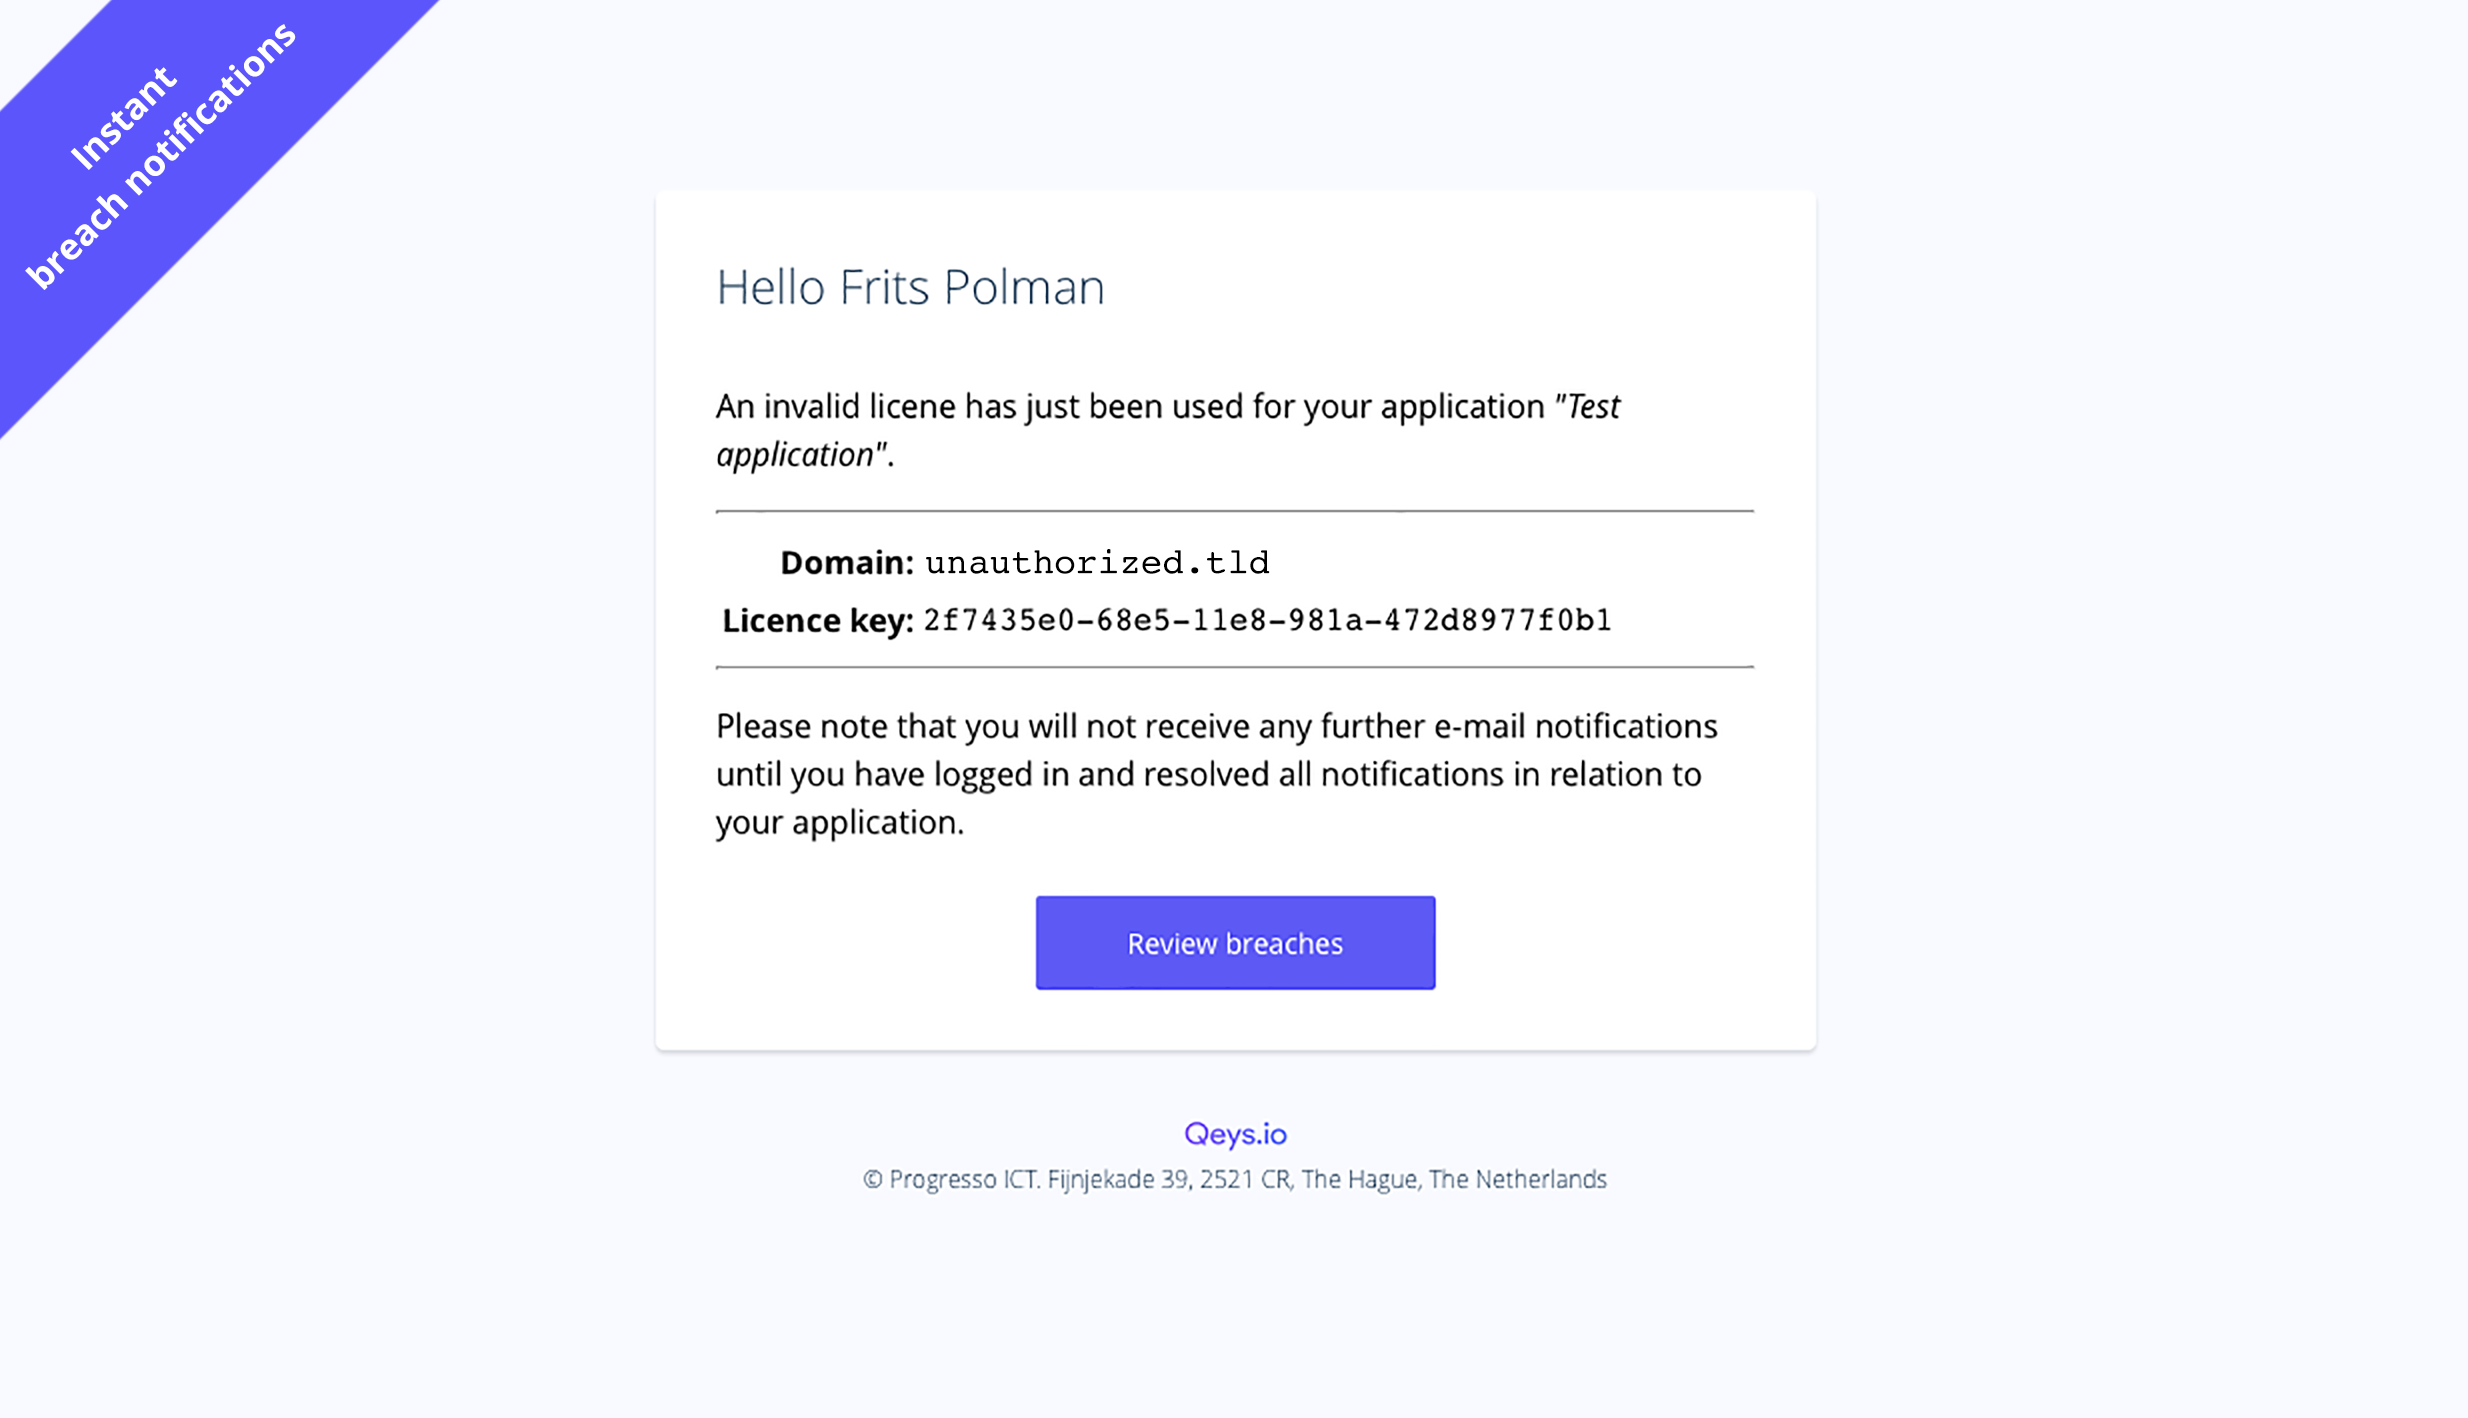Click The Netherlands in the footer
The width and height of the screenshot is (2468, 1418).
click(1517, 1180)
